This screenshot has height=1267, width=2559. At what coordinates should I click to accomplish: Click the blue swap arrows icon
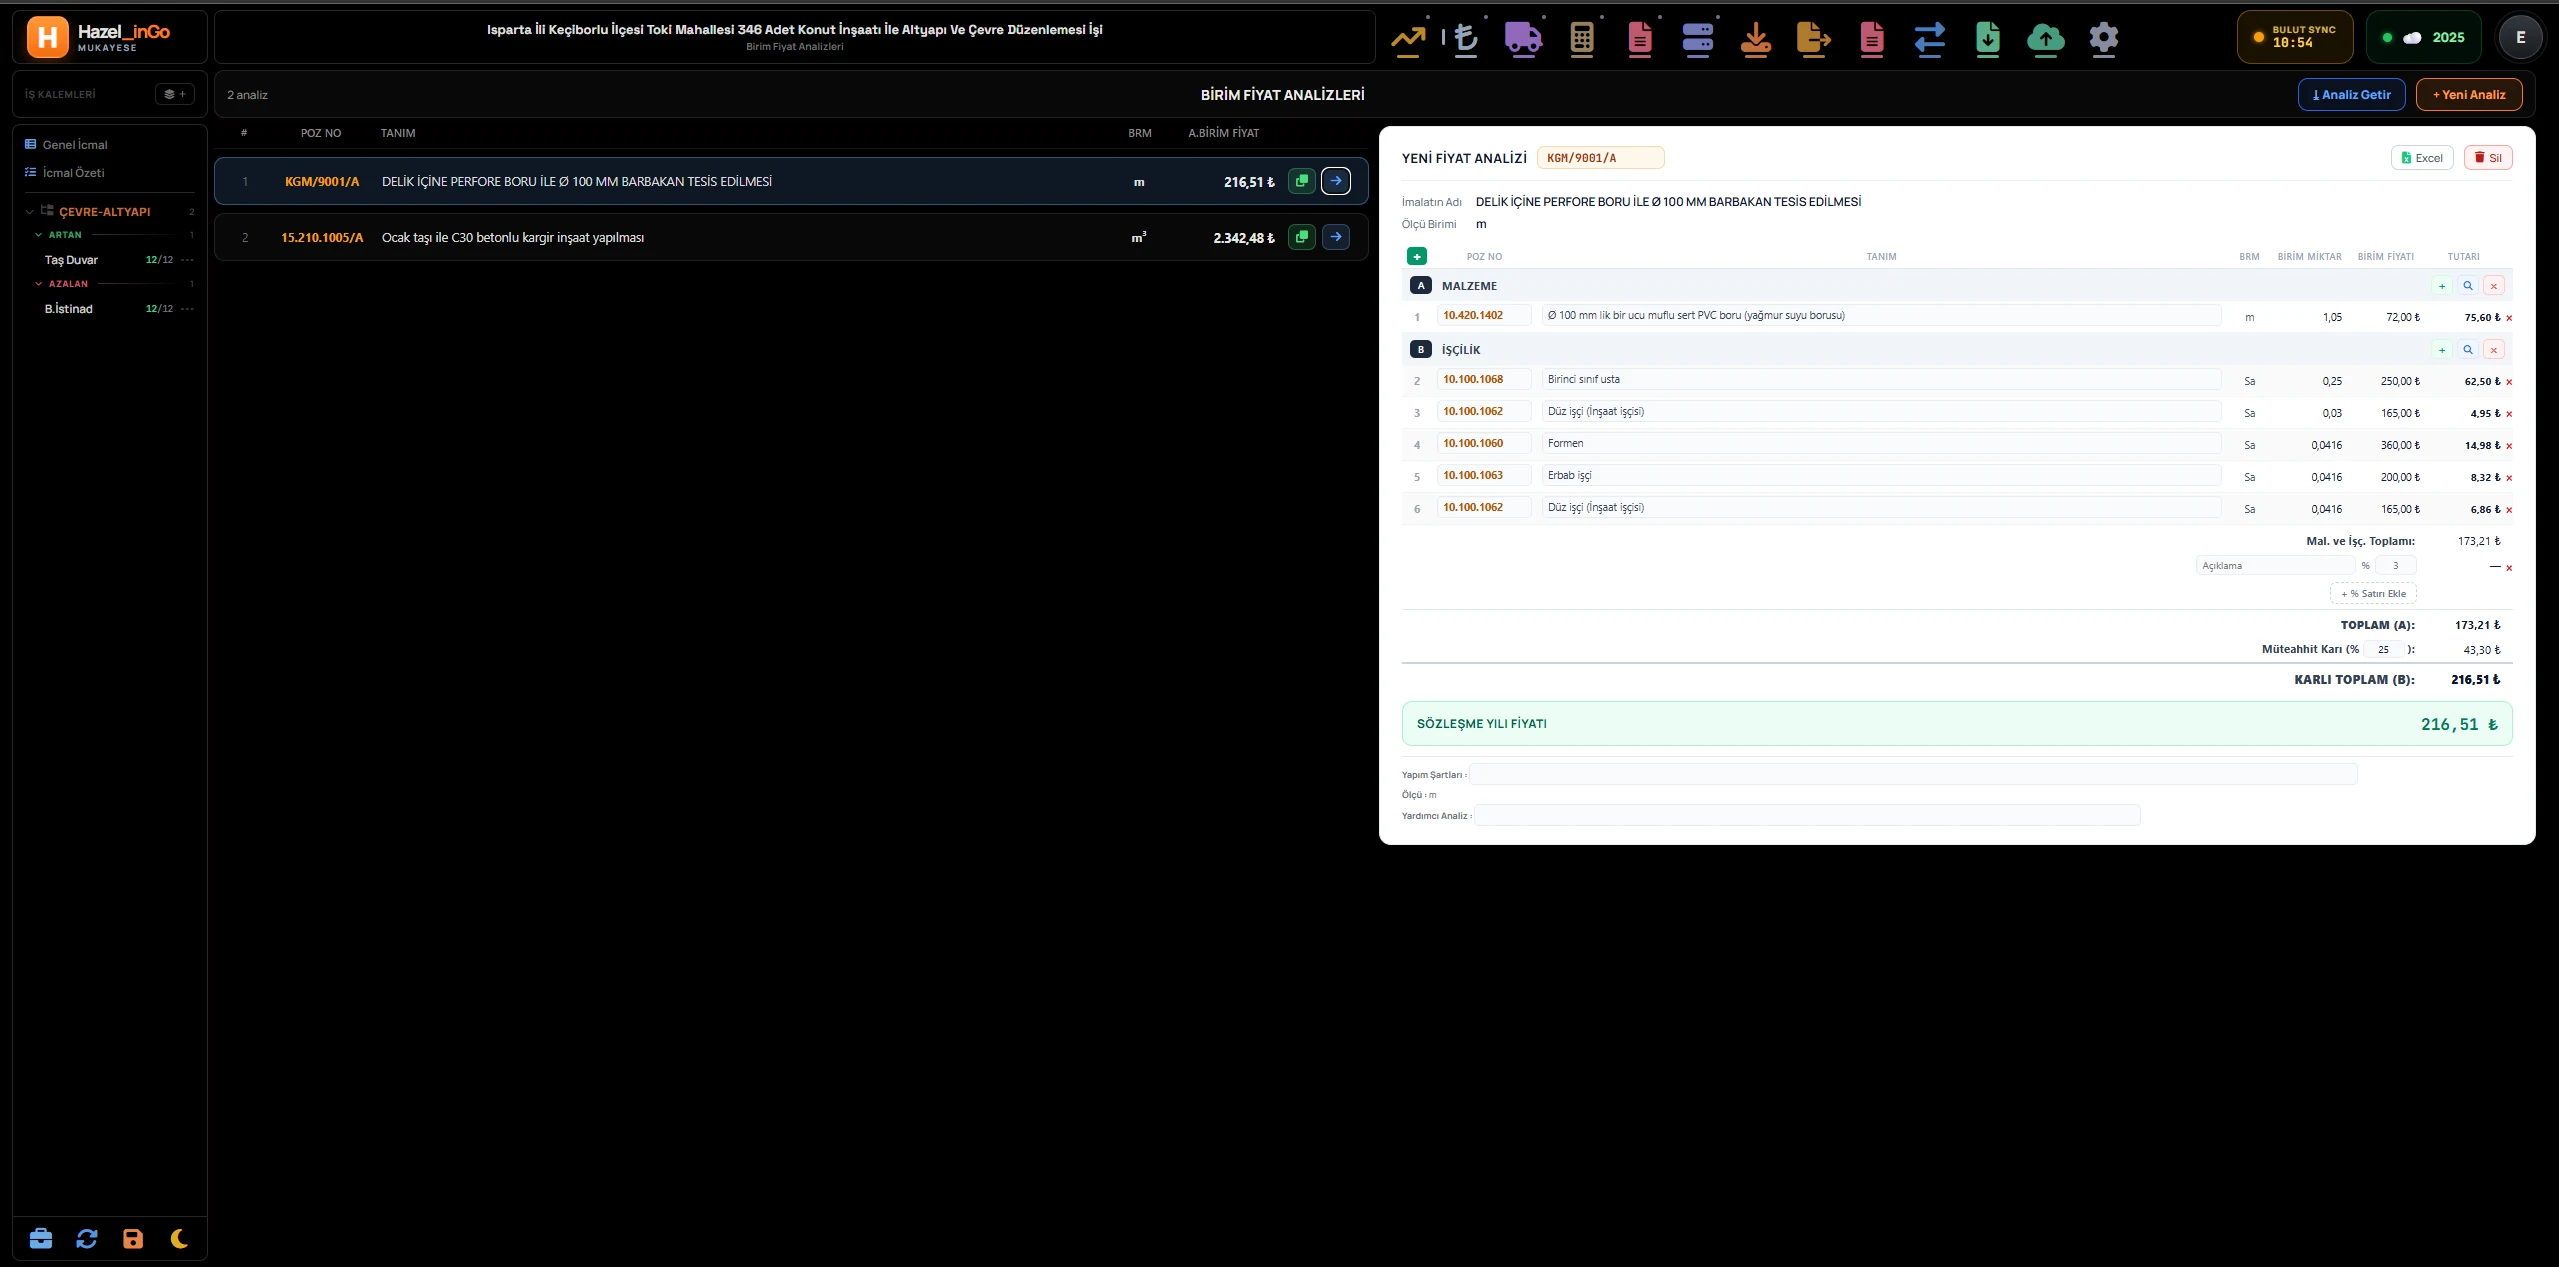[1929, 38]
